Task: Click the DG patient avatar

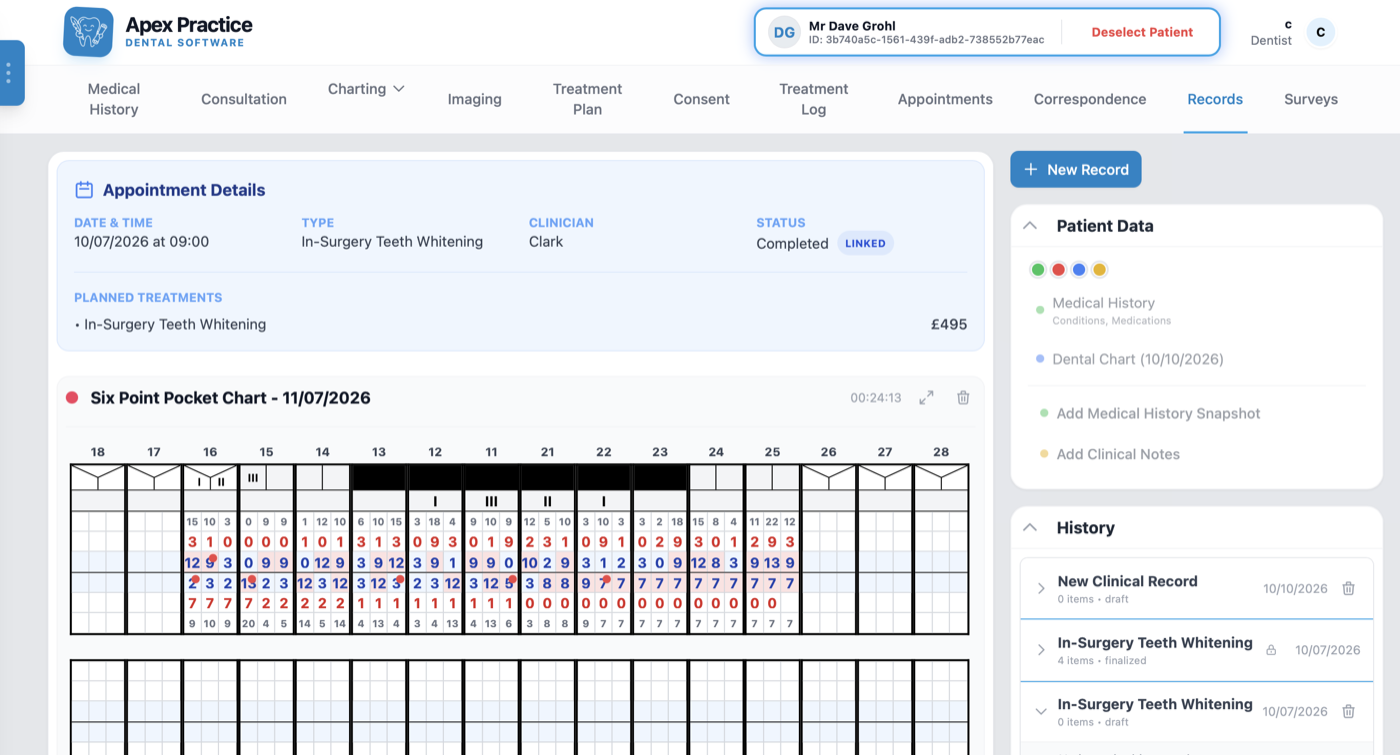Action: (x=784, y=32)
